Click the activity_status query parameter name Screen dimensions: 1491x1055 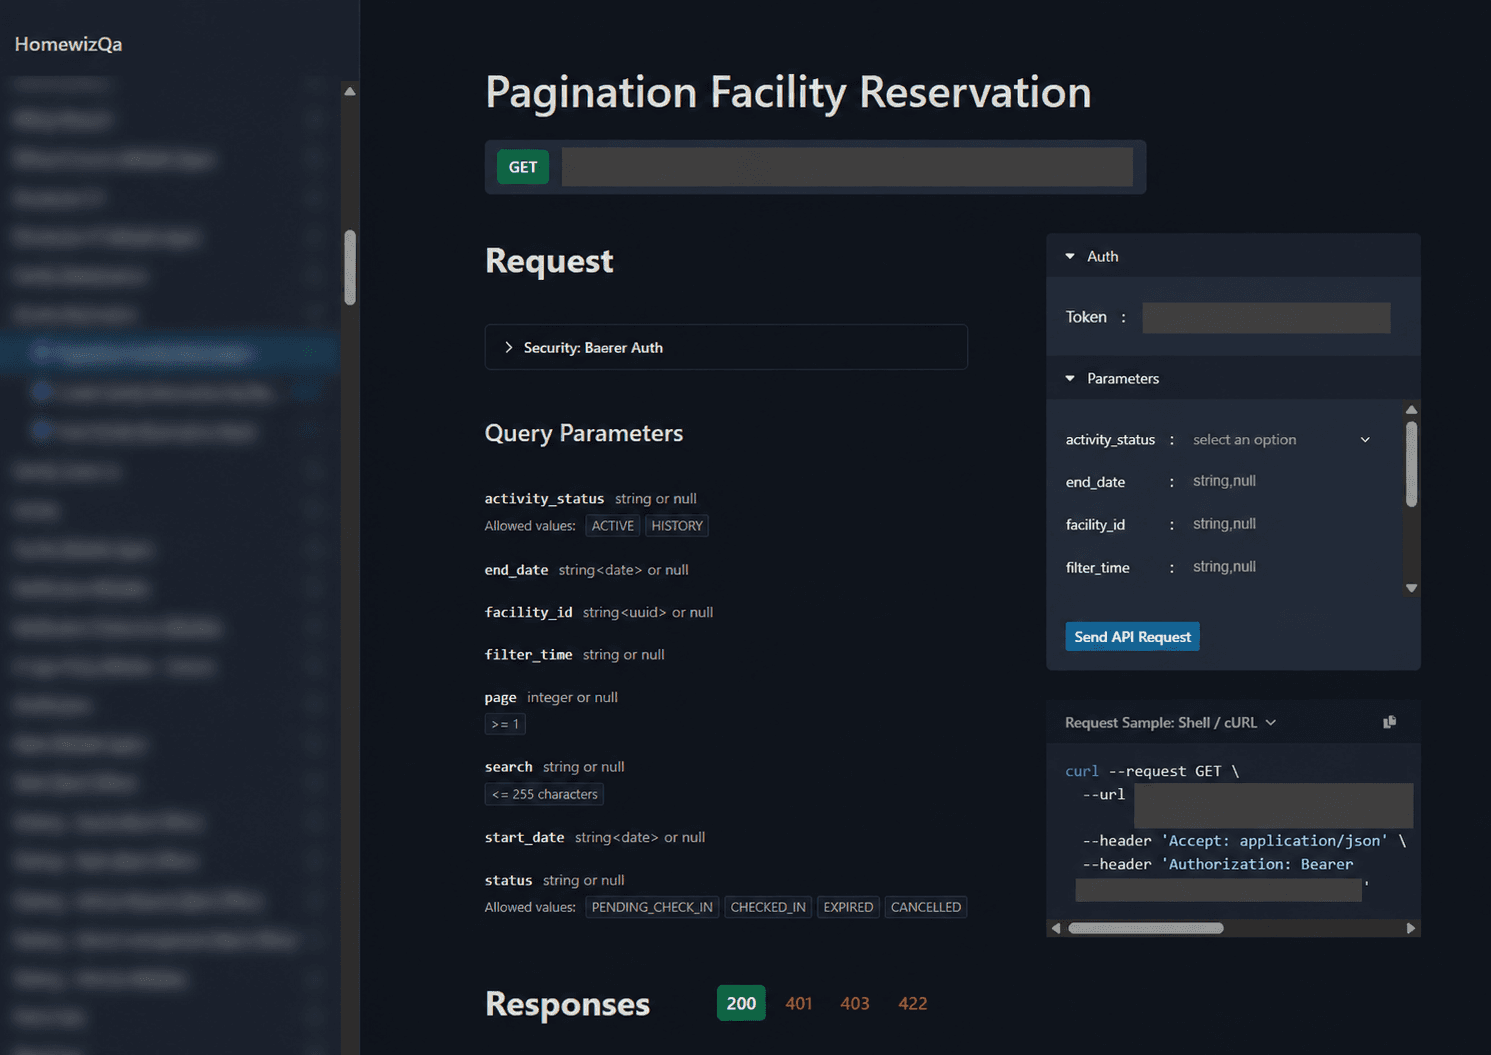544,498
